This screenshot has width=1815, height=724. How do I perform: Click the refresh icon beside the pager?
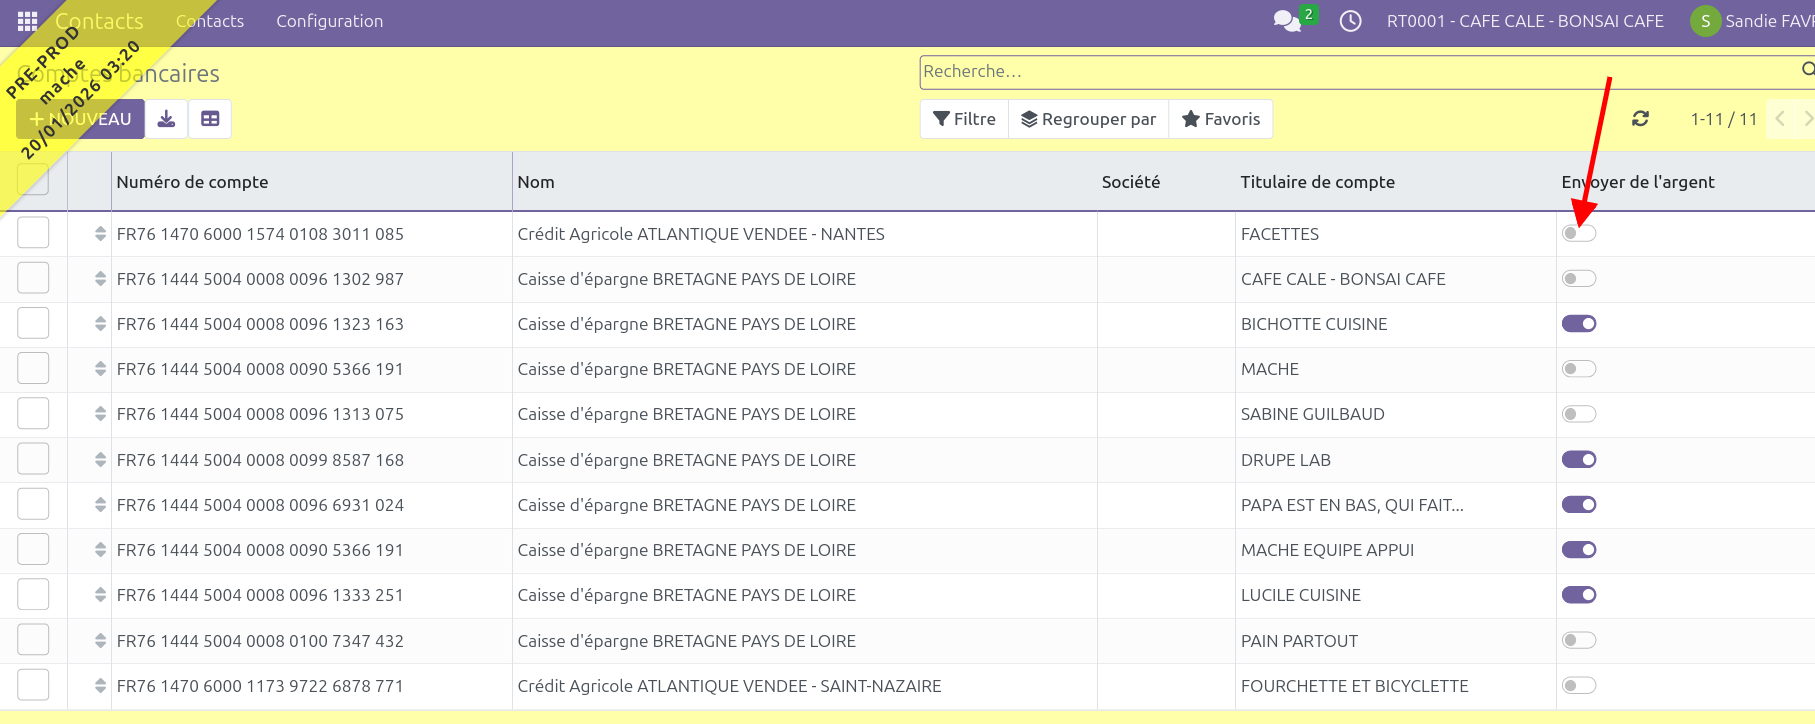pyautogui.click(x=1640, y=119)
